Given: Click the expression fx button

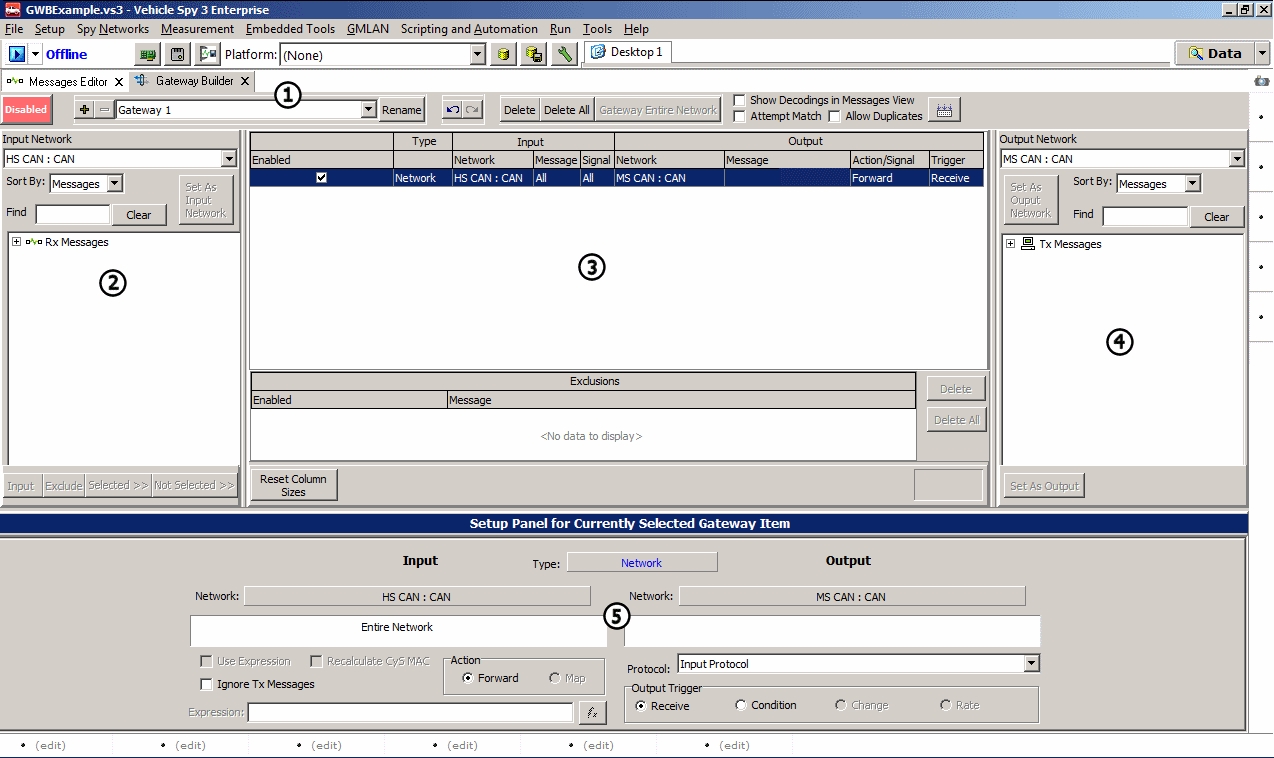Looking at the screenshot, I should click(x=592, y=712).
